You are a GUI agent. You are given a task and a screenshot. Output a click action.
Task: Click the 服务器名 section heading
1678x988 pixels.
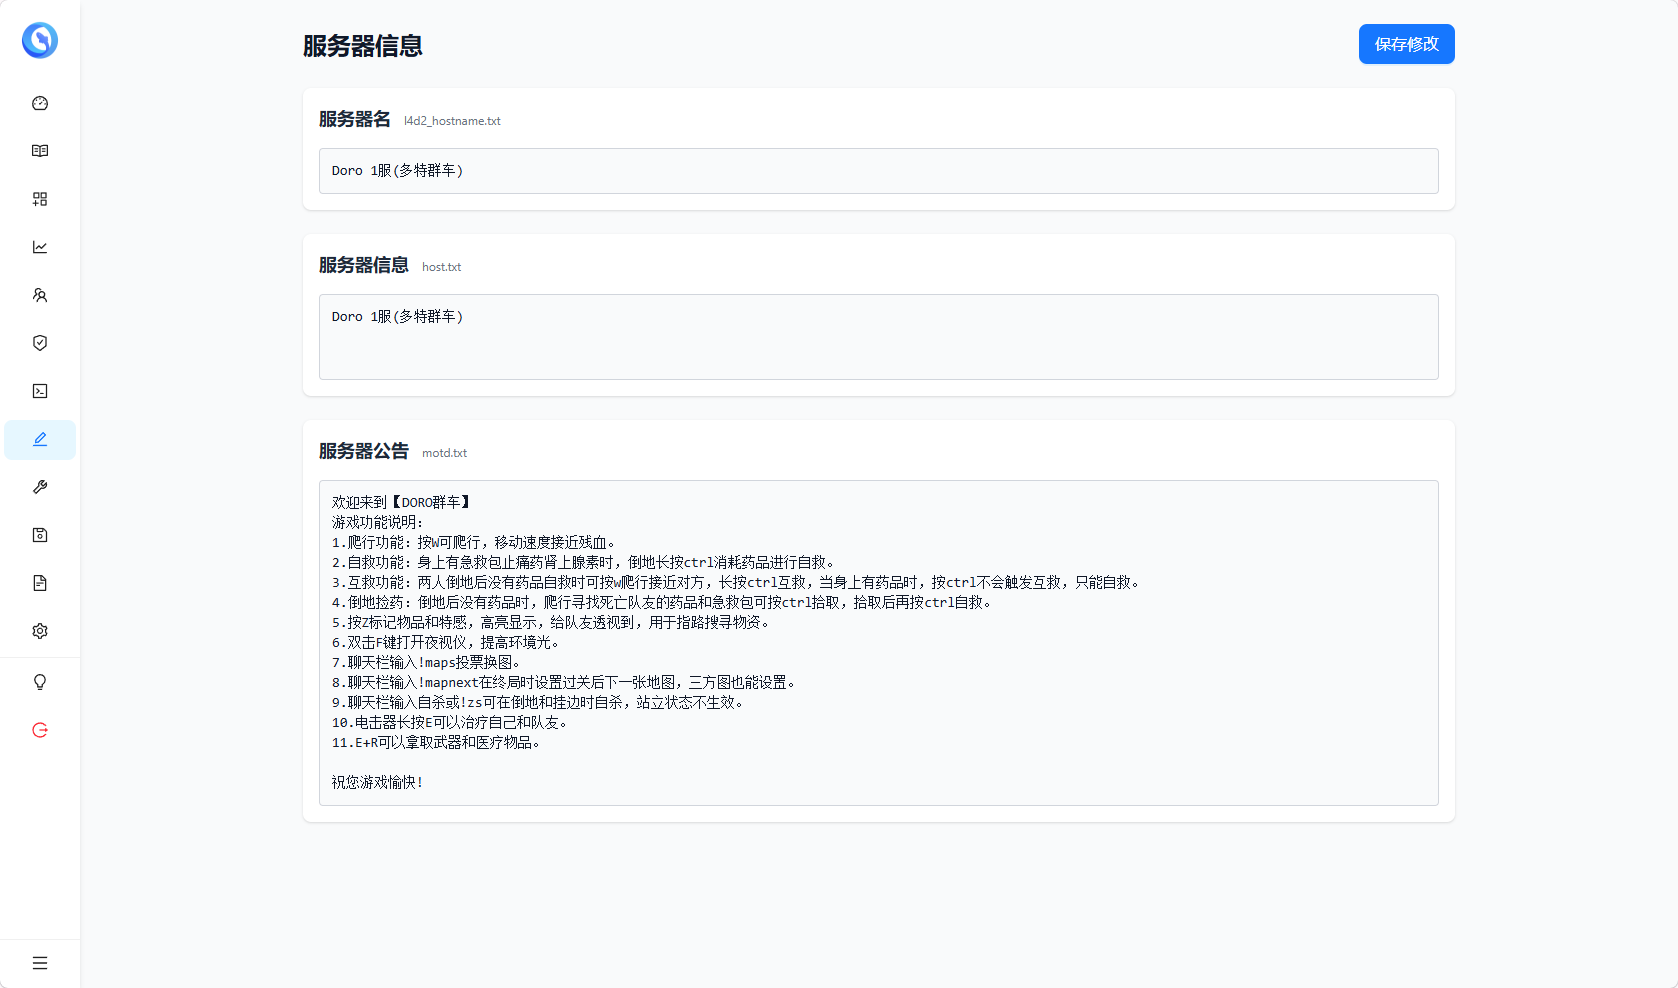[355, 119]
